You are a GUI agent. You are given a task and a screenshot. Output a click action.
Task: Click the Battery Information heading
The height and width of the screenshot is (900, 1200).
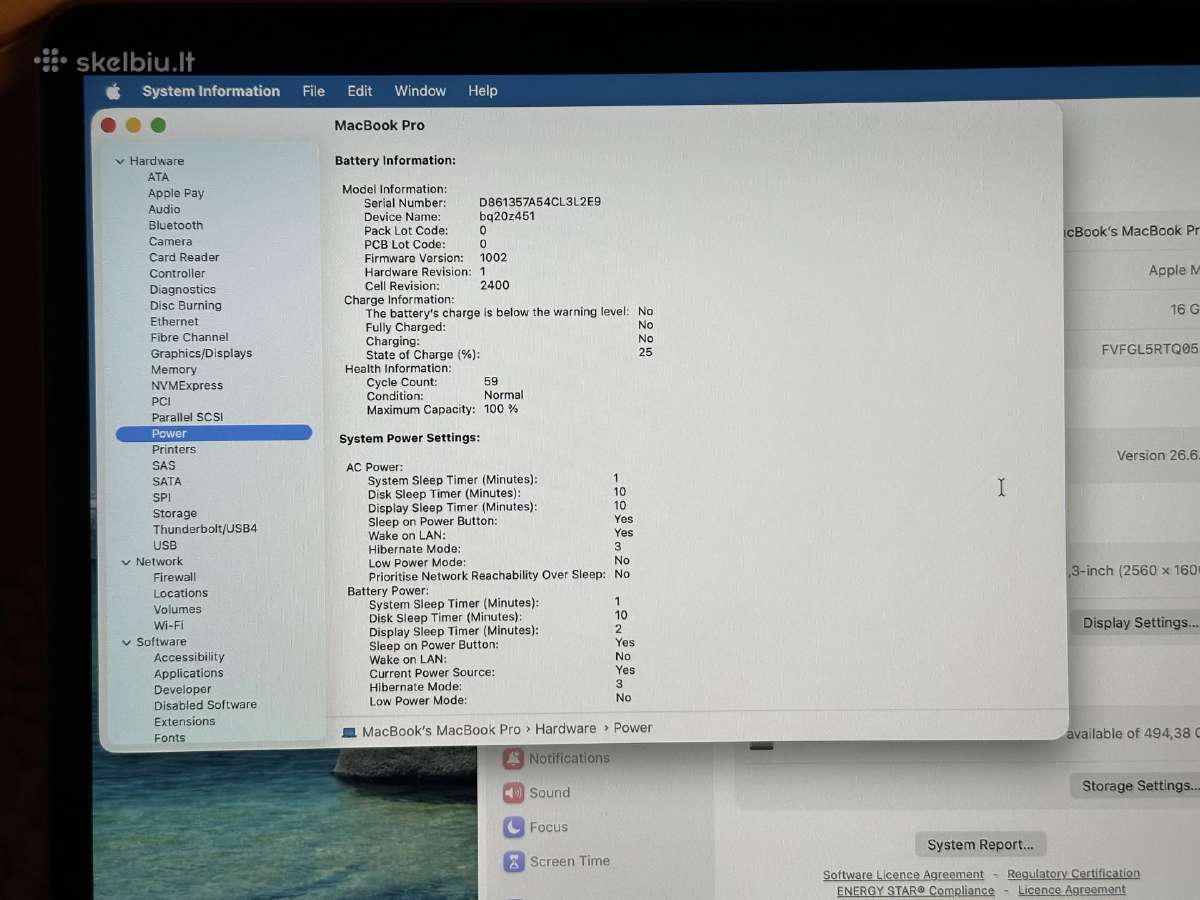tap(395, 160)
